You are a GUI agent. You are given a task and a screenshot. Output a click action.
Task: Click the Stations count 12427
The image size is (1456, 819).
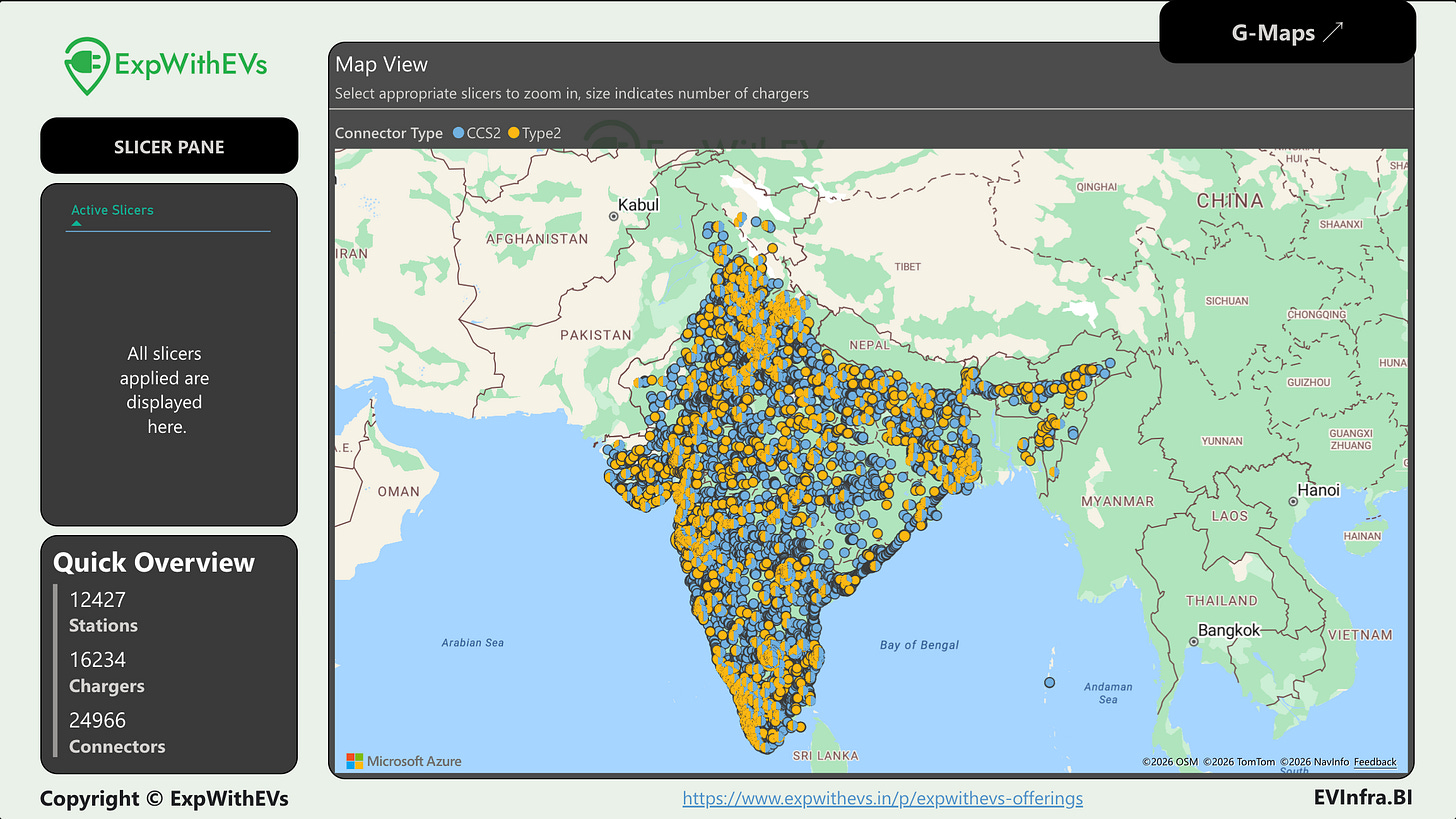pos(97,600)
